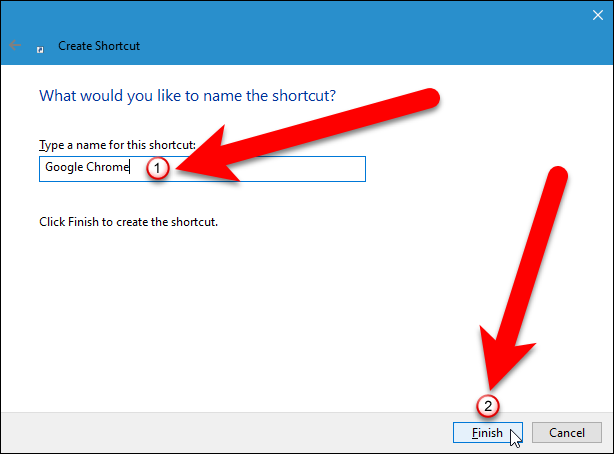
Task: Click the "Create Shortcut" title text
Action: coord(99,46)
